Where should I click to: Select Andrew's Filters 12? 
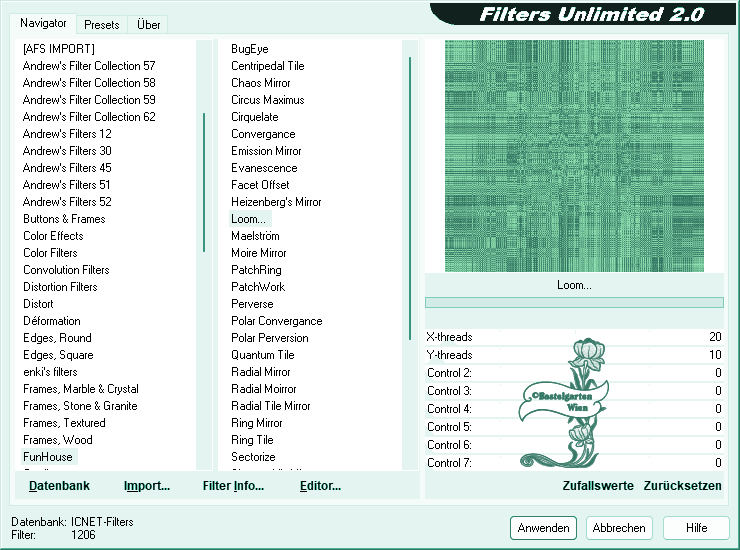(67, 134)
